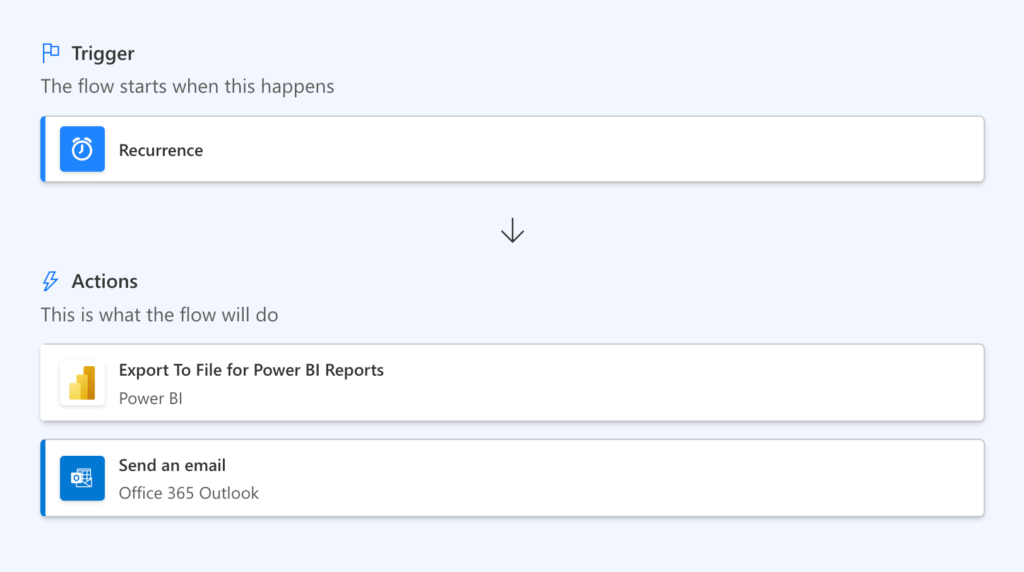Click the Power BI bar chart icon
This screenshot has width=1024, height=572.
coord(82,383)
